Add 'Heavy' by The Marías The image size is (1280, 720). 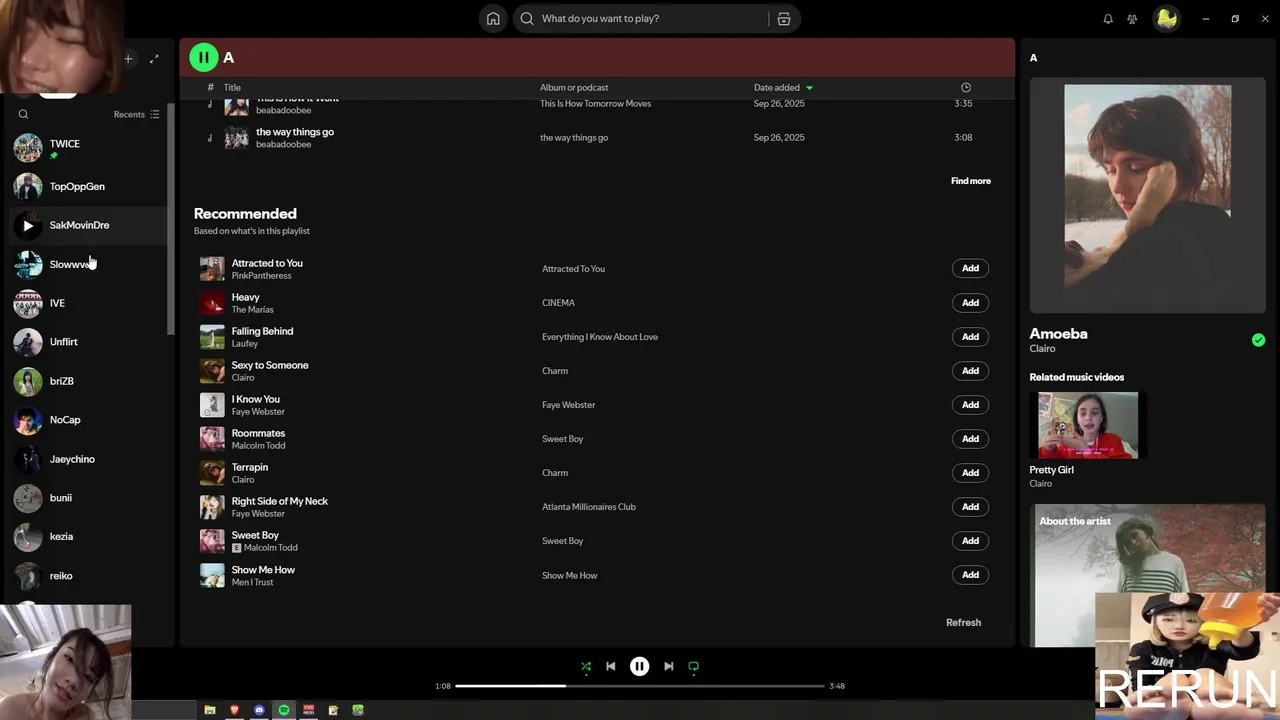click(970, 302)
